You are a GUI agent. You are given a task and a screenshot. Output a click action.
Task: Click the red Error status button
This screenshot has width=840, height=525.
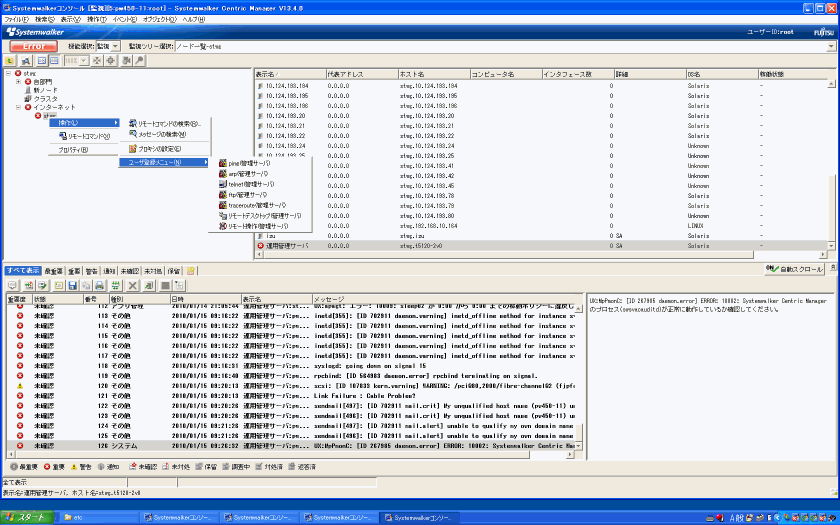[x=33, y=47]
